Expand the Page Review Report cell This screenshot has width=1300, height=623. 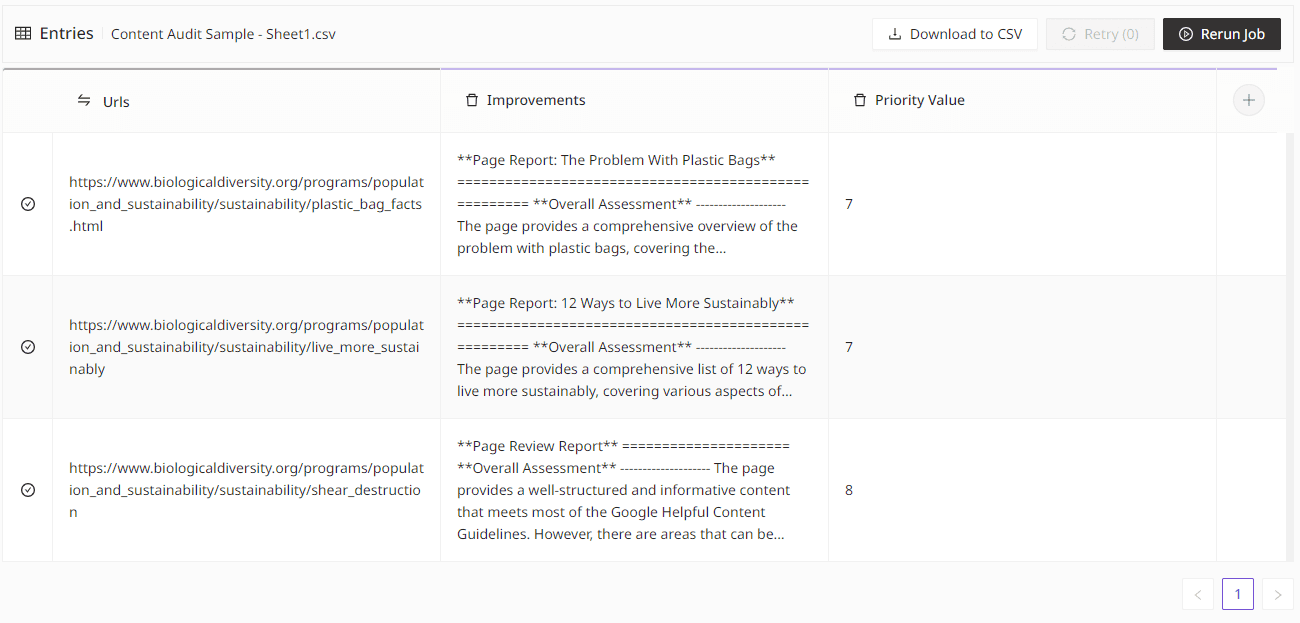[x=633, y=490]
